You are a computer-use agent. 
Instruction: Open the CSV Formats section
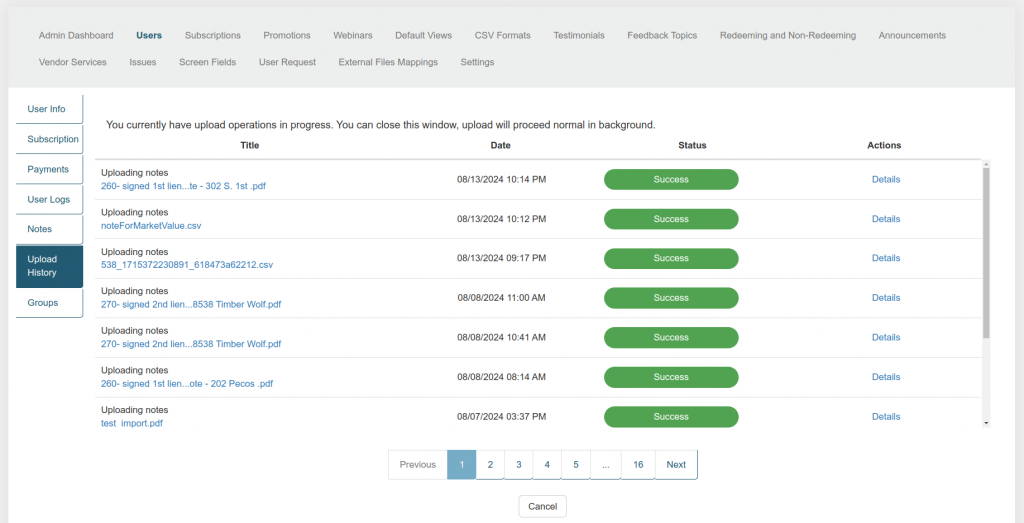point(503,35)
